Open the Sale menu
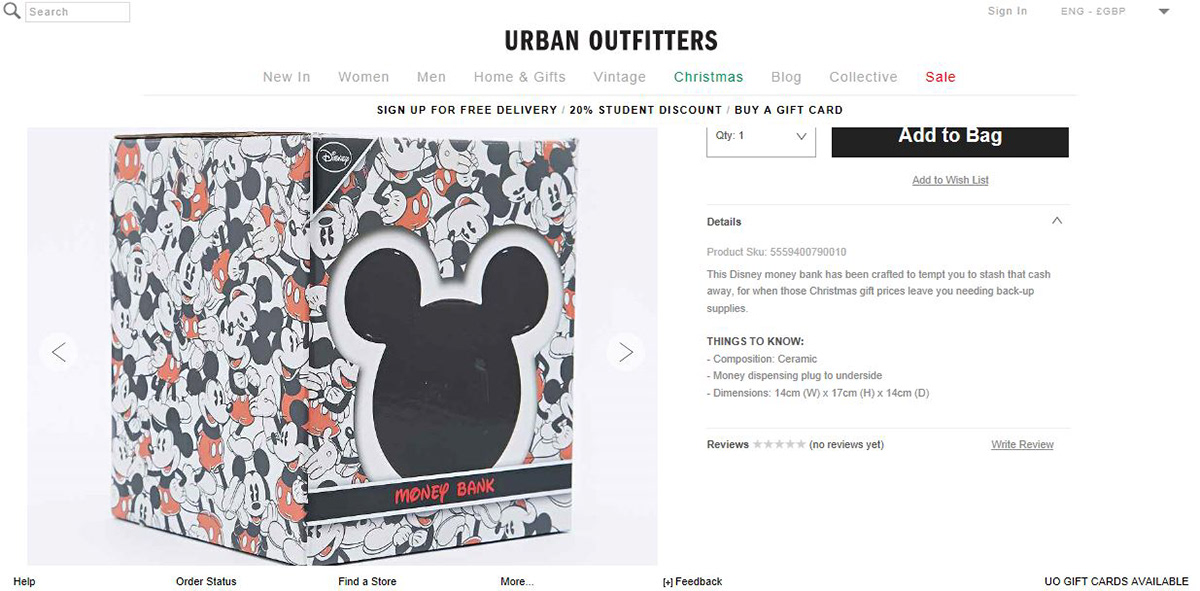1200x591 pixels. pos(940,77)
